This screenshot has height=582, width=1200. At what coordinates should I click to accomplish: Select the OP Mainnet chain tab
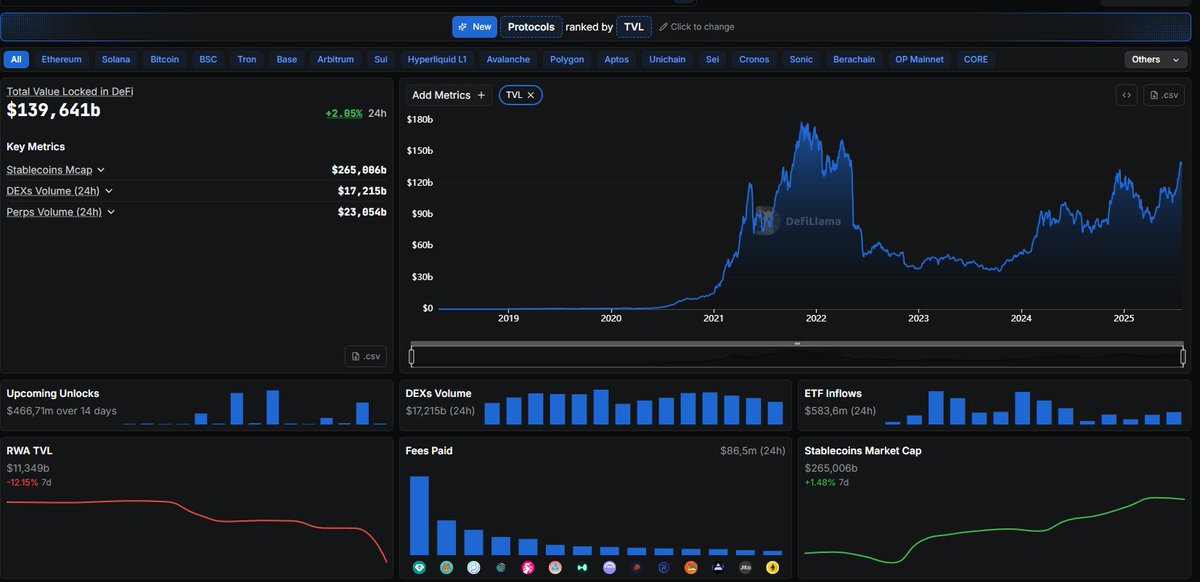point(919,59)
